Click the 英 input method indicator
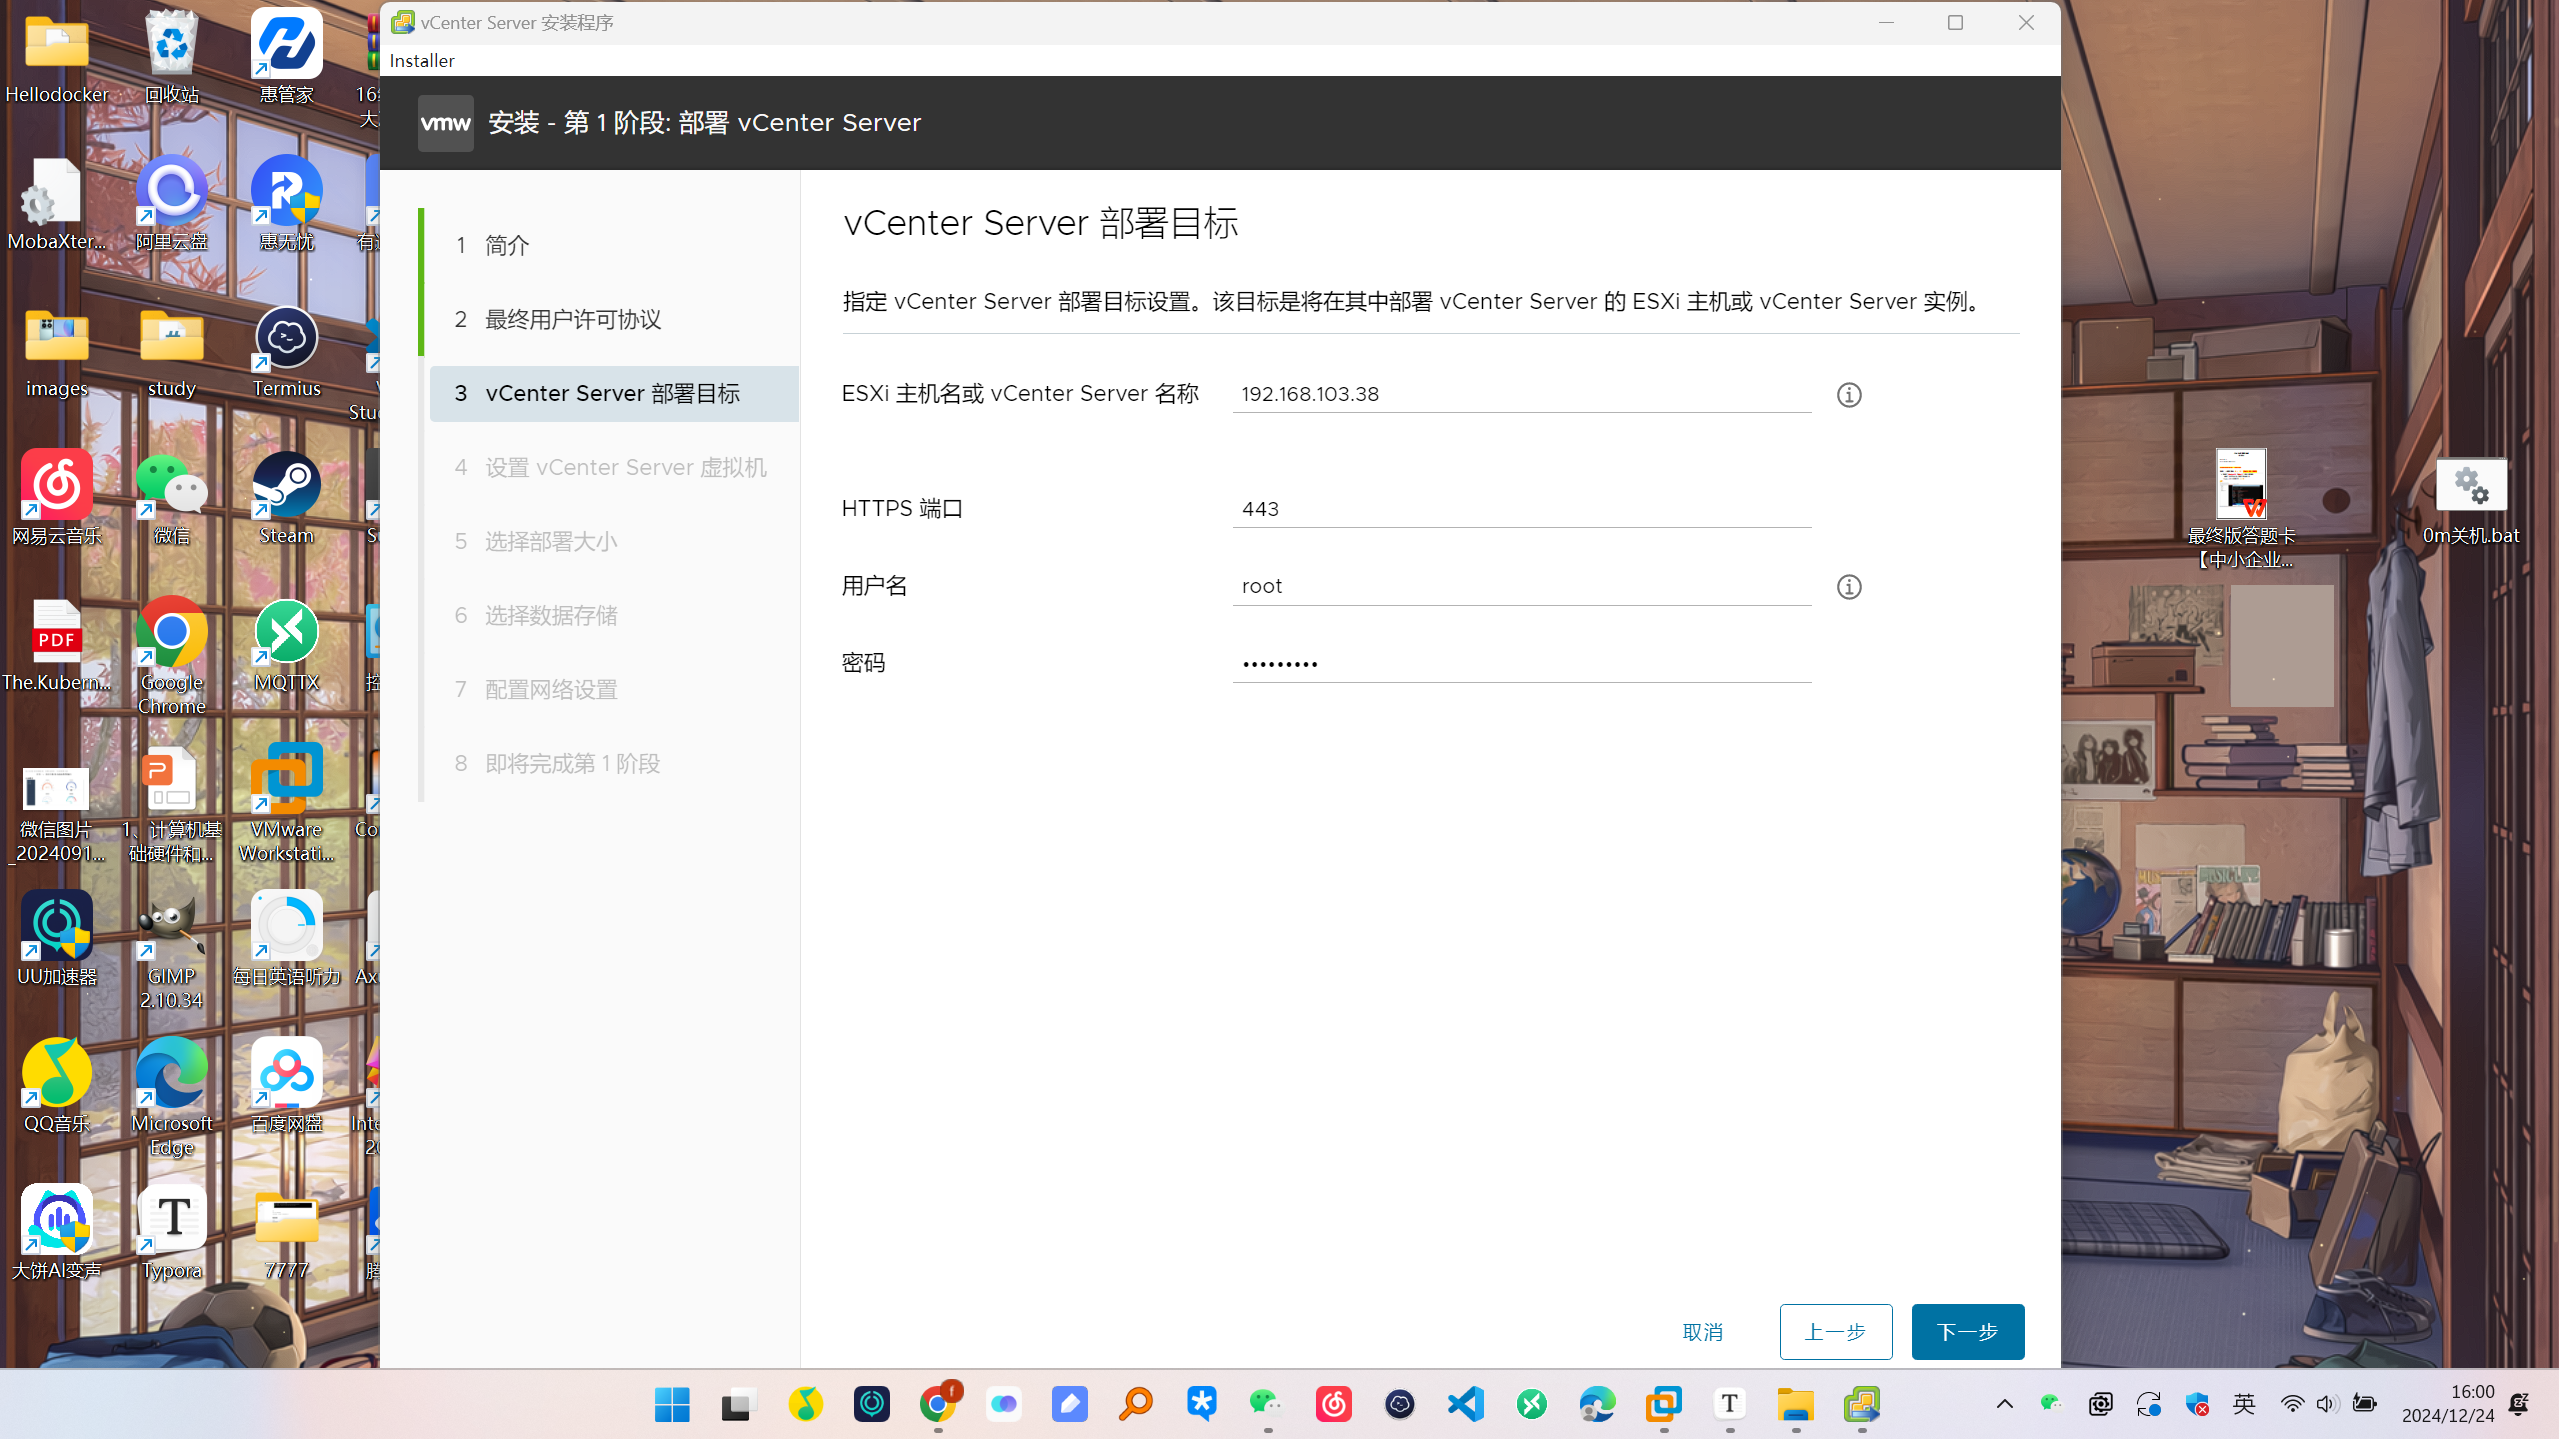This screenshot has width=2559, height=1439. pos(2244,1404)
